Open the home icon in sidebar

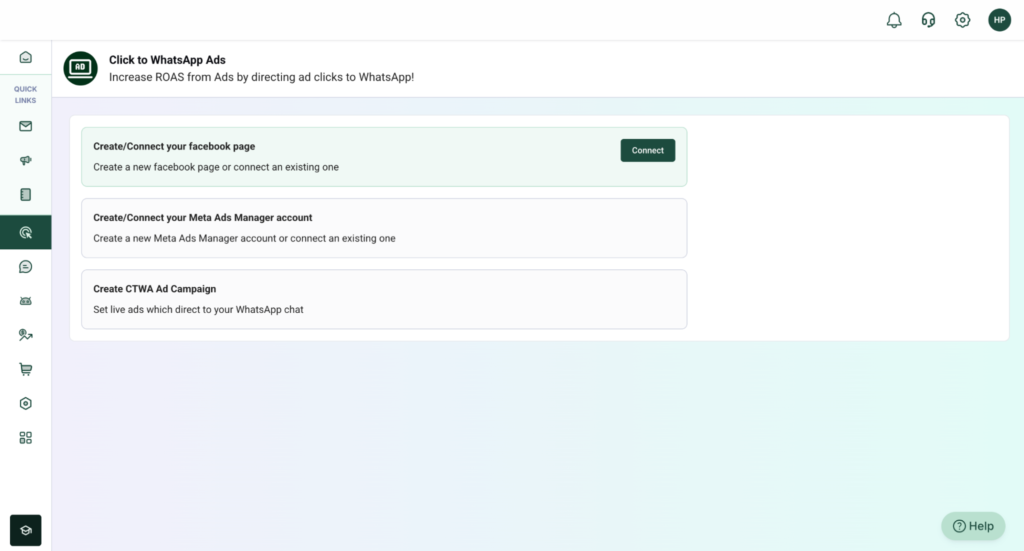click(25, 57)
